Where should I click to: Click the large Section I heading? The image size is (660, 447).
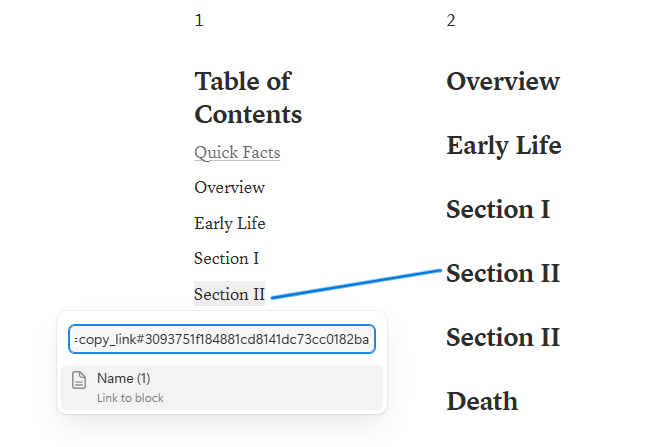(498, 209)
